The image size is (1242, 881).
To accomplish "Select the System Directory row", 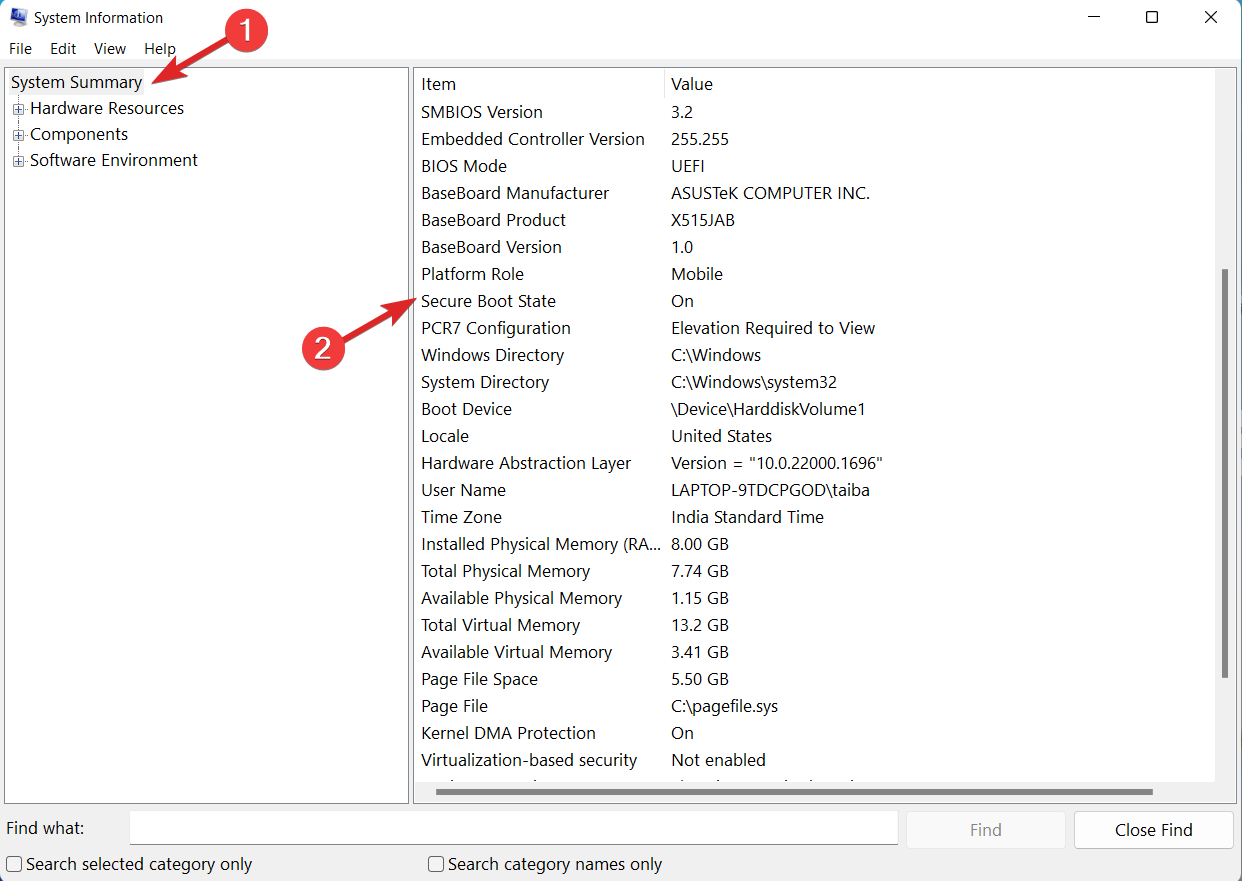I will point(815,382).
